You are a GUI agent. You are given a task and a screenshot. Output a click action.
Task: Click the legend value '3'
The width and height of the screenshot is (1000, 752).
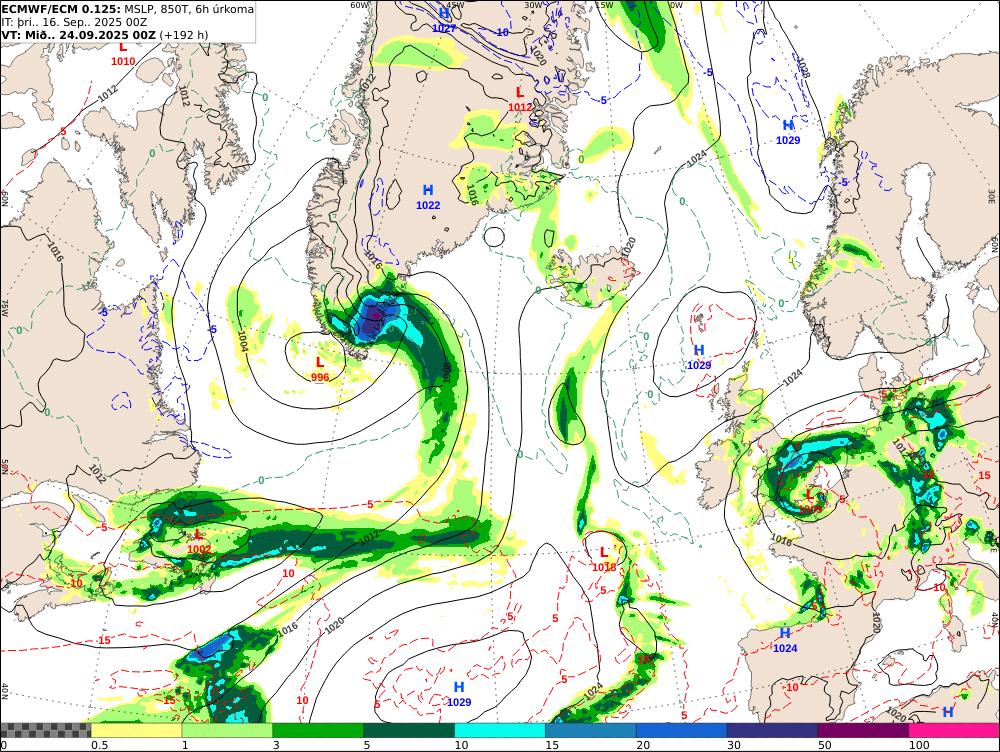[276, 744]
